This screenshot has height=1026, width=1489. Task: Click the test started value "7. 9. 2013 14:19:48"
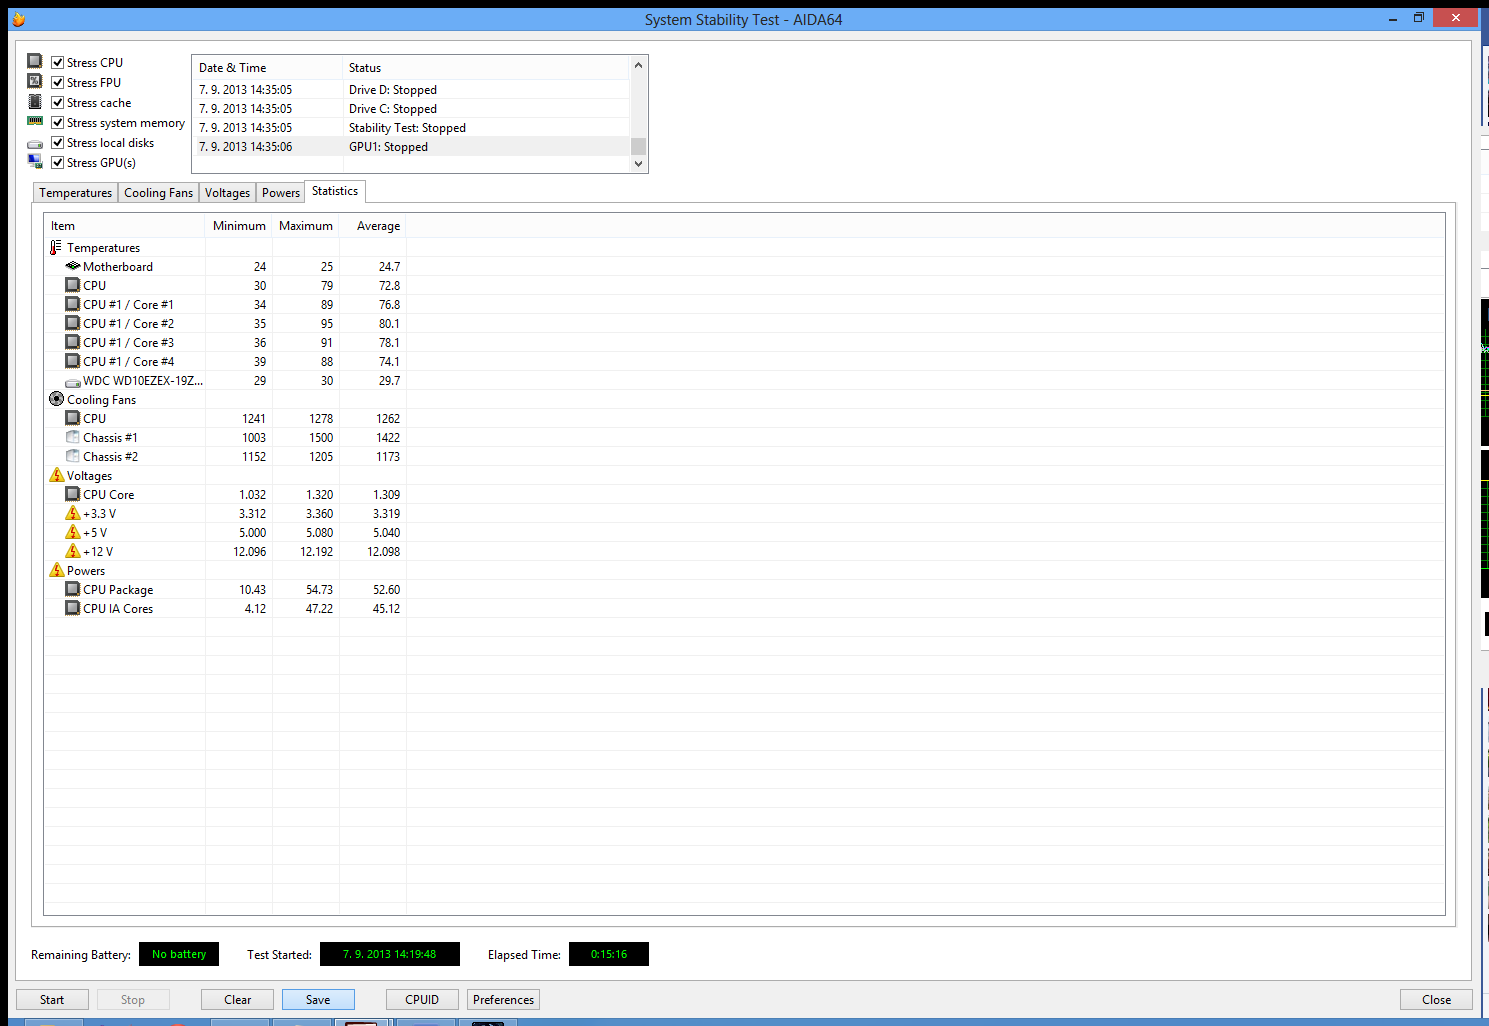[390, 954]
